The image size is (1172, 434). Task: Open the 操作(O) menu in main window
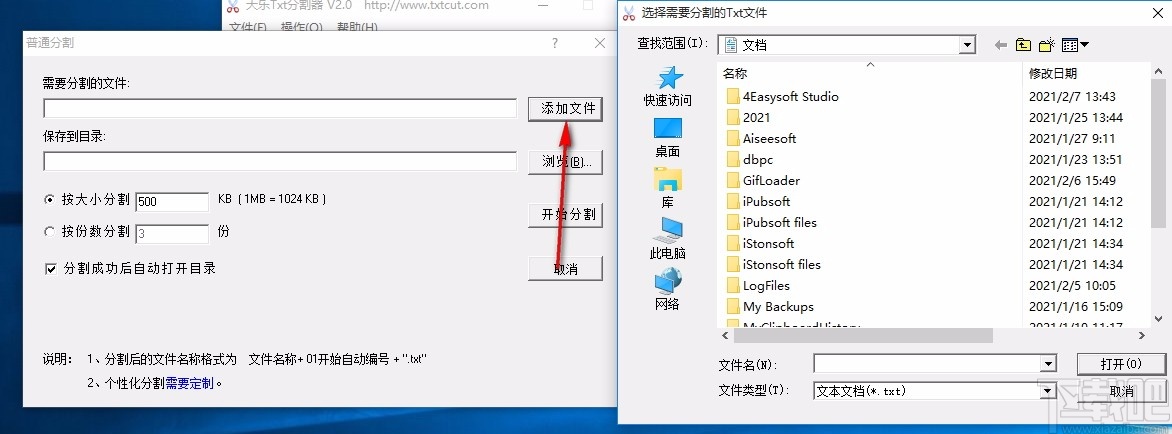point(302,27)
